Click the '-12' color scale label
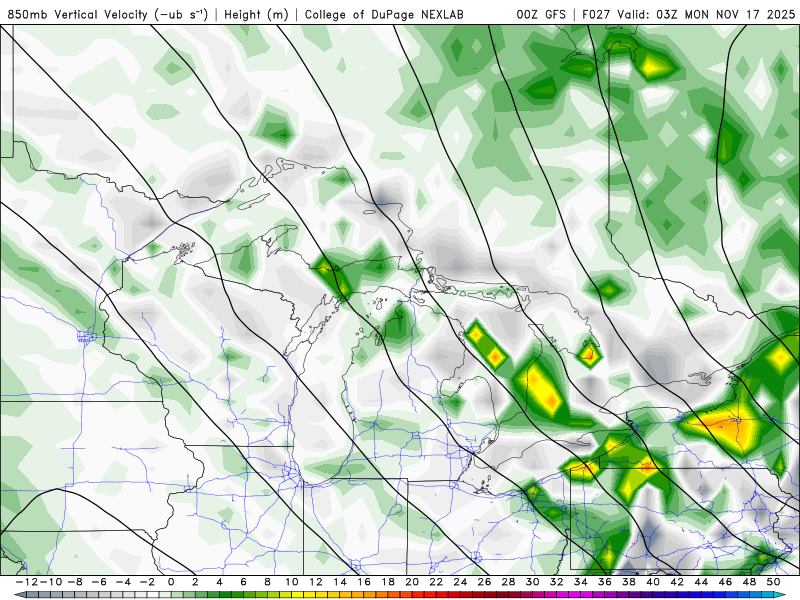This screenshot has height=600, width=800. pos(26,582)
